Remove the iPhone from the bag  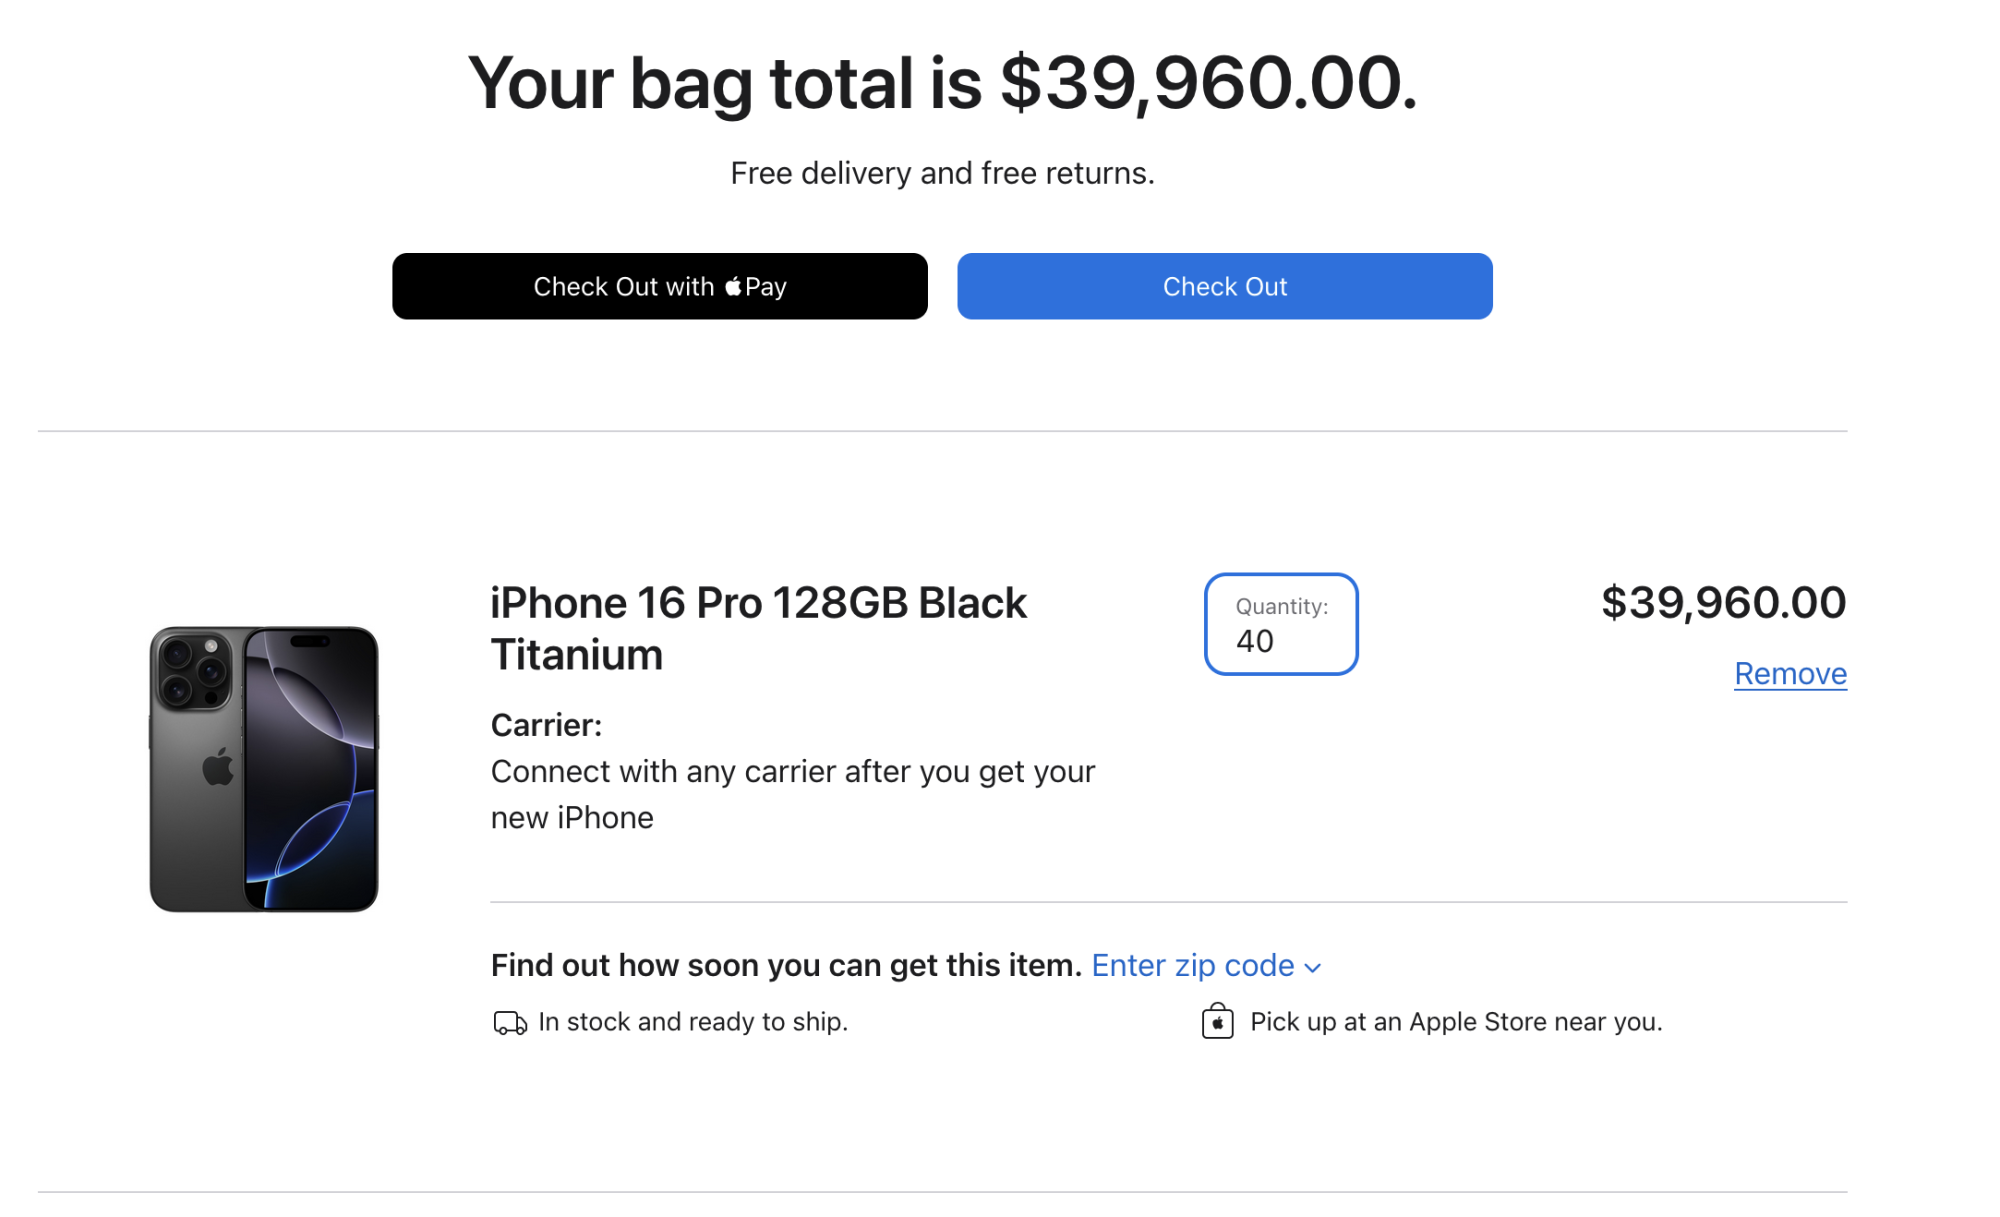click(1789, 674)
